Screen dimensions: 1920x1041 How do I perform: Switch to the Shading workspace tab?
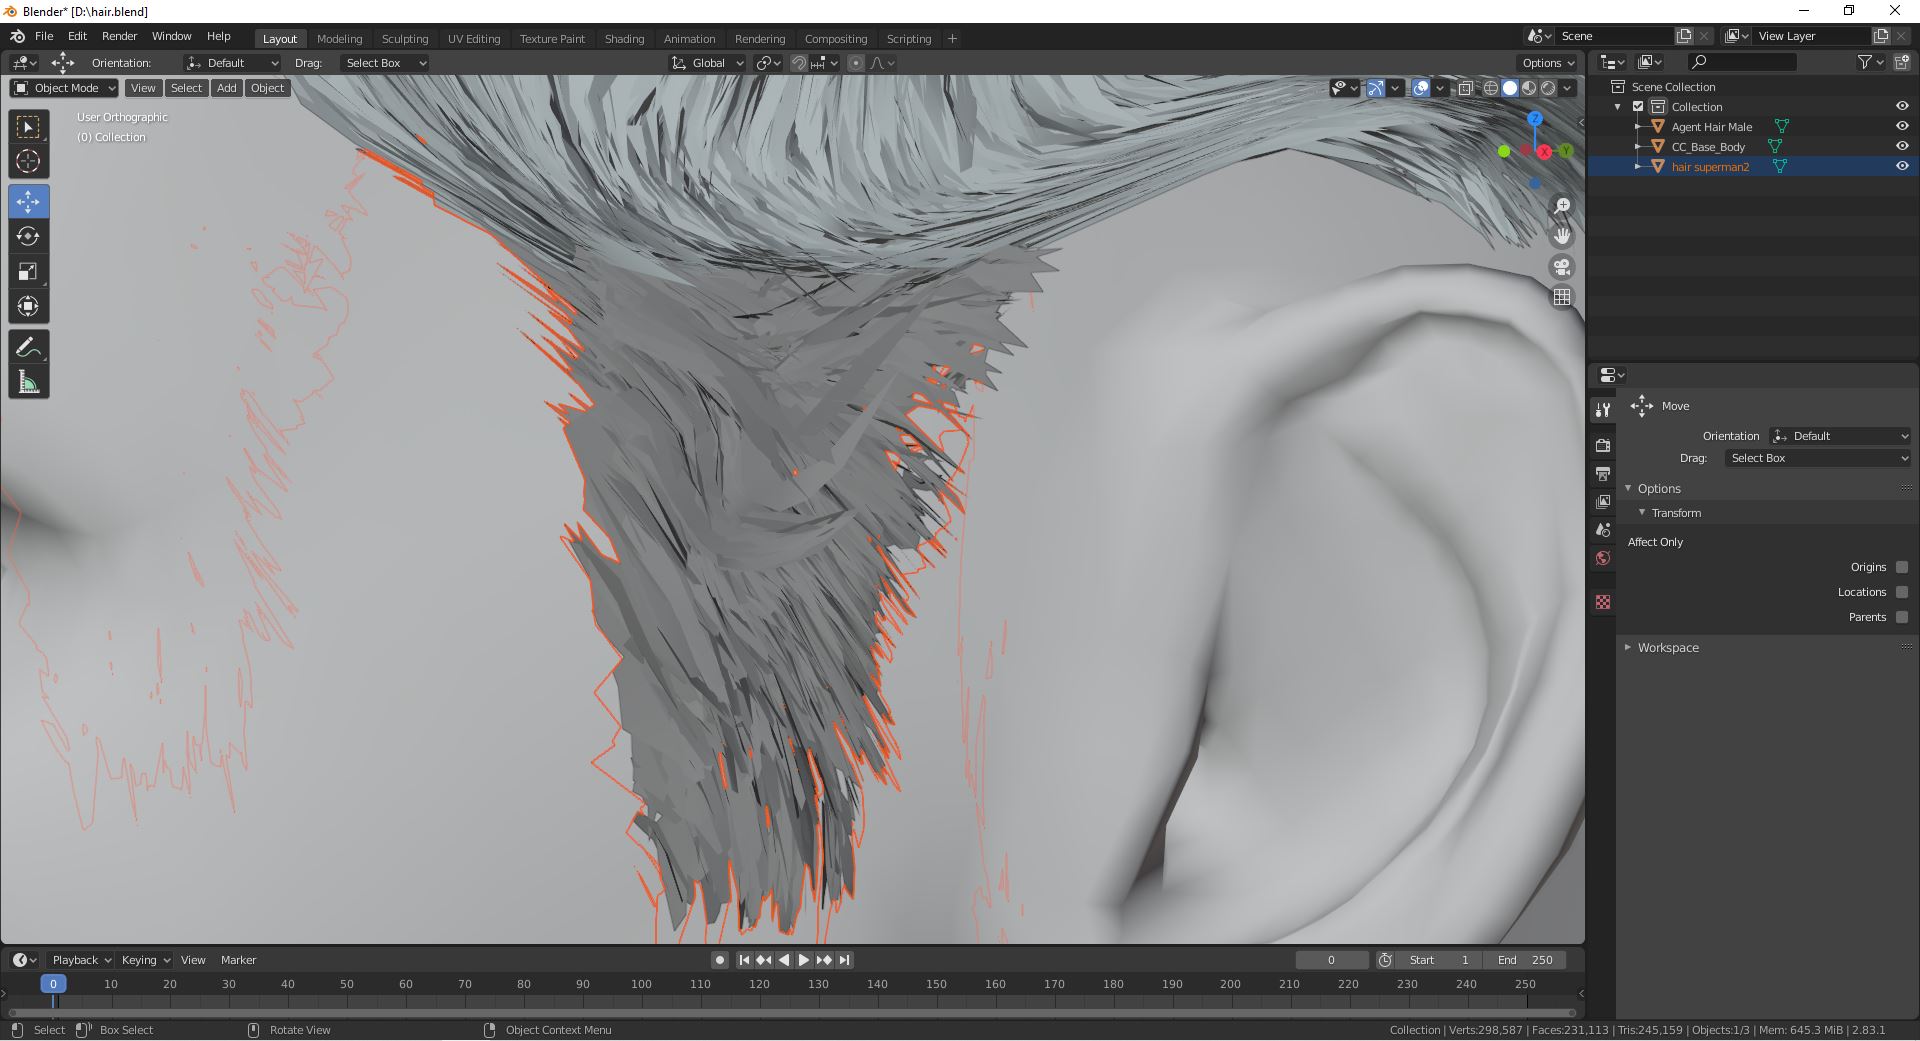[x=624, y=39]
